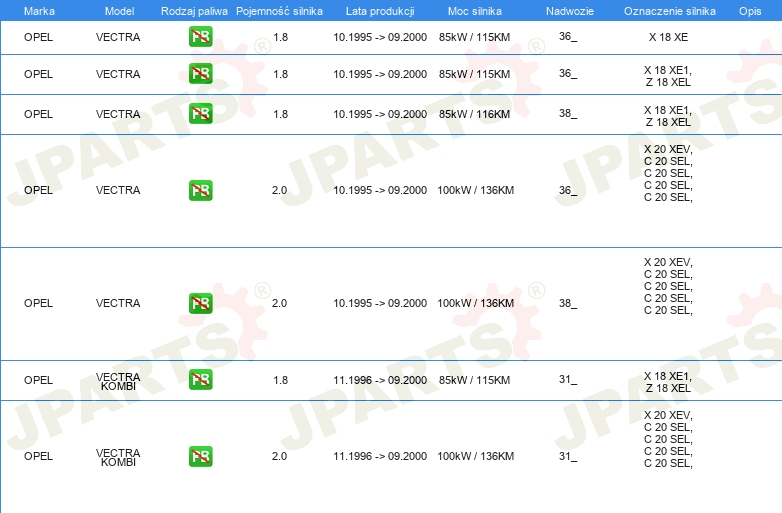Click petrol icon in Vectra Kombi 2.0 row

click(x=200, y=456)
